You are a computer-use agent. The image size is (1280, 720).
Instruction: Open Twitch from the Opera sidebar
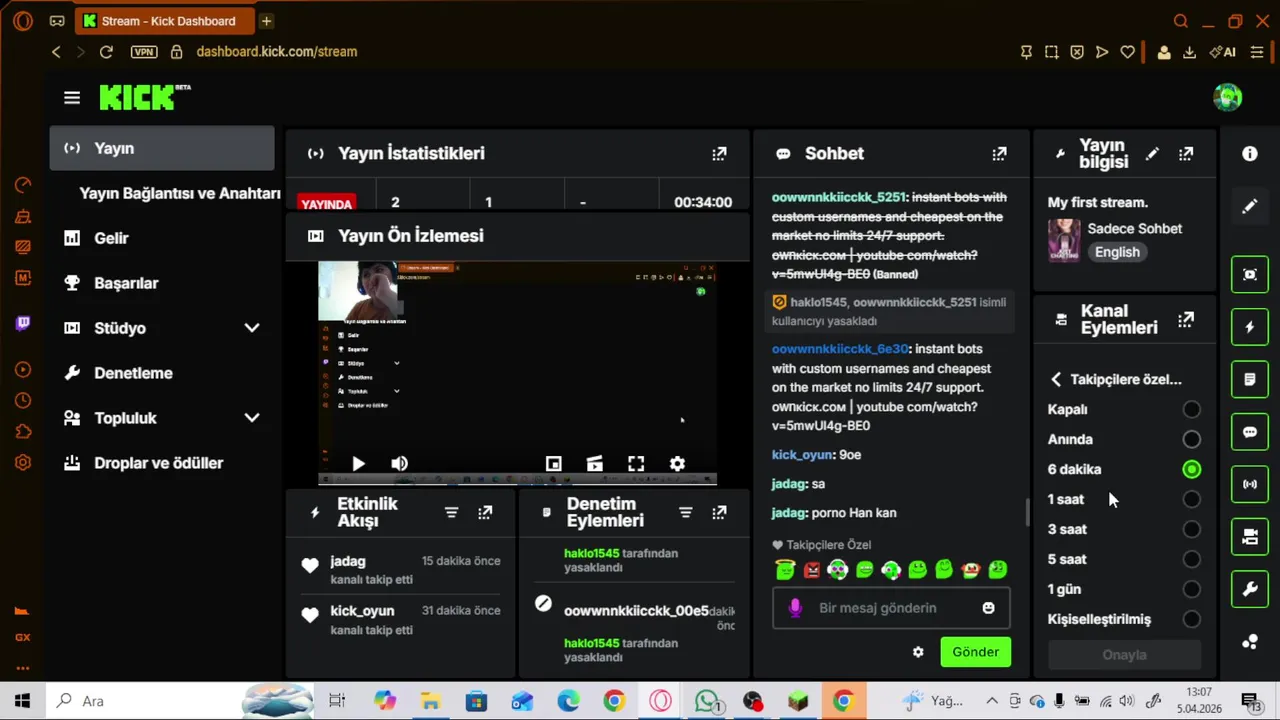tap(23, 322)
